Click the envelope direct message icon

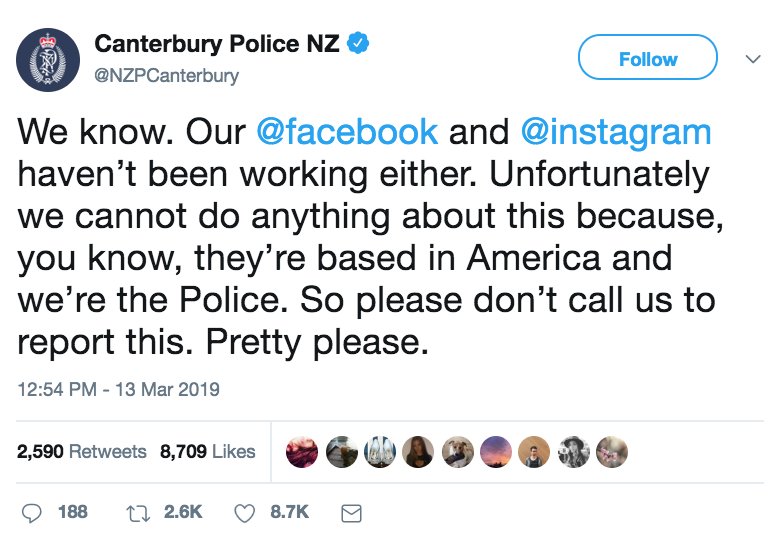[351, 512]
